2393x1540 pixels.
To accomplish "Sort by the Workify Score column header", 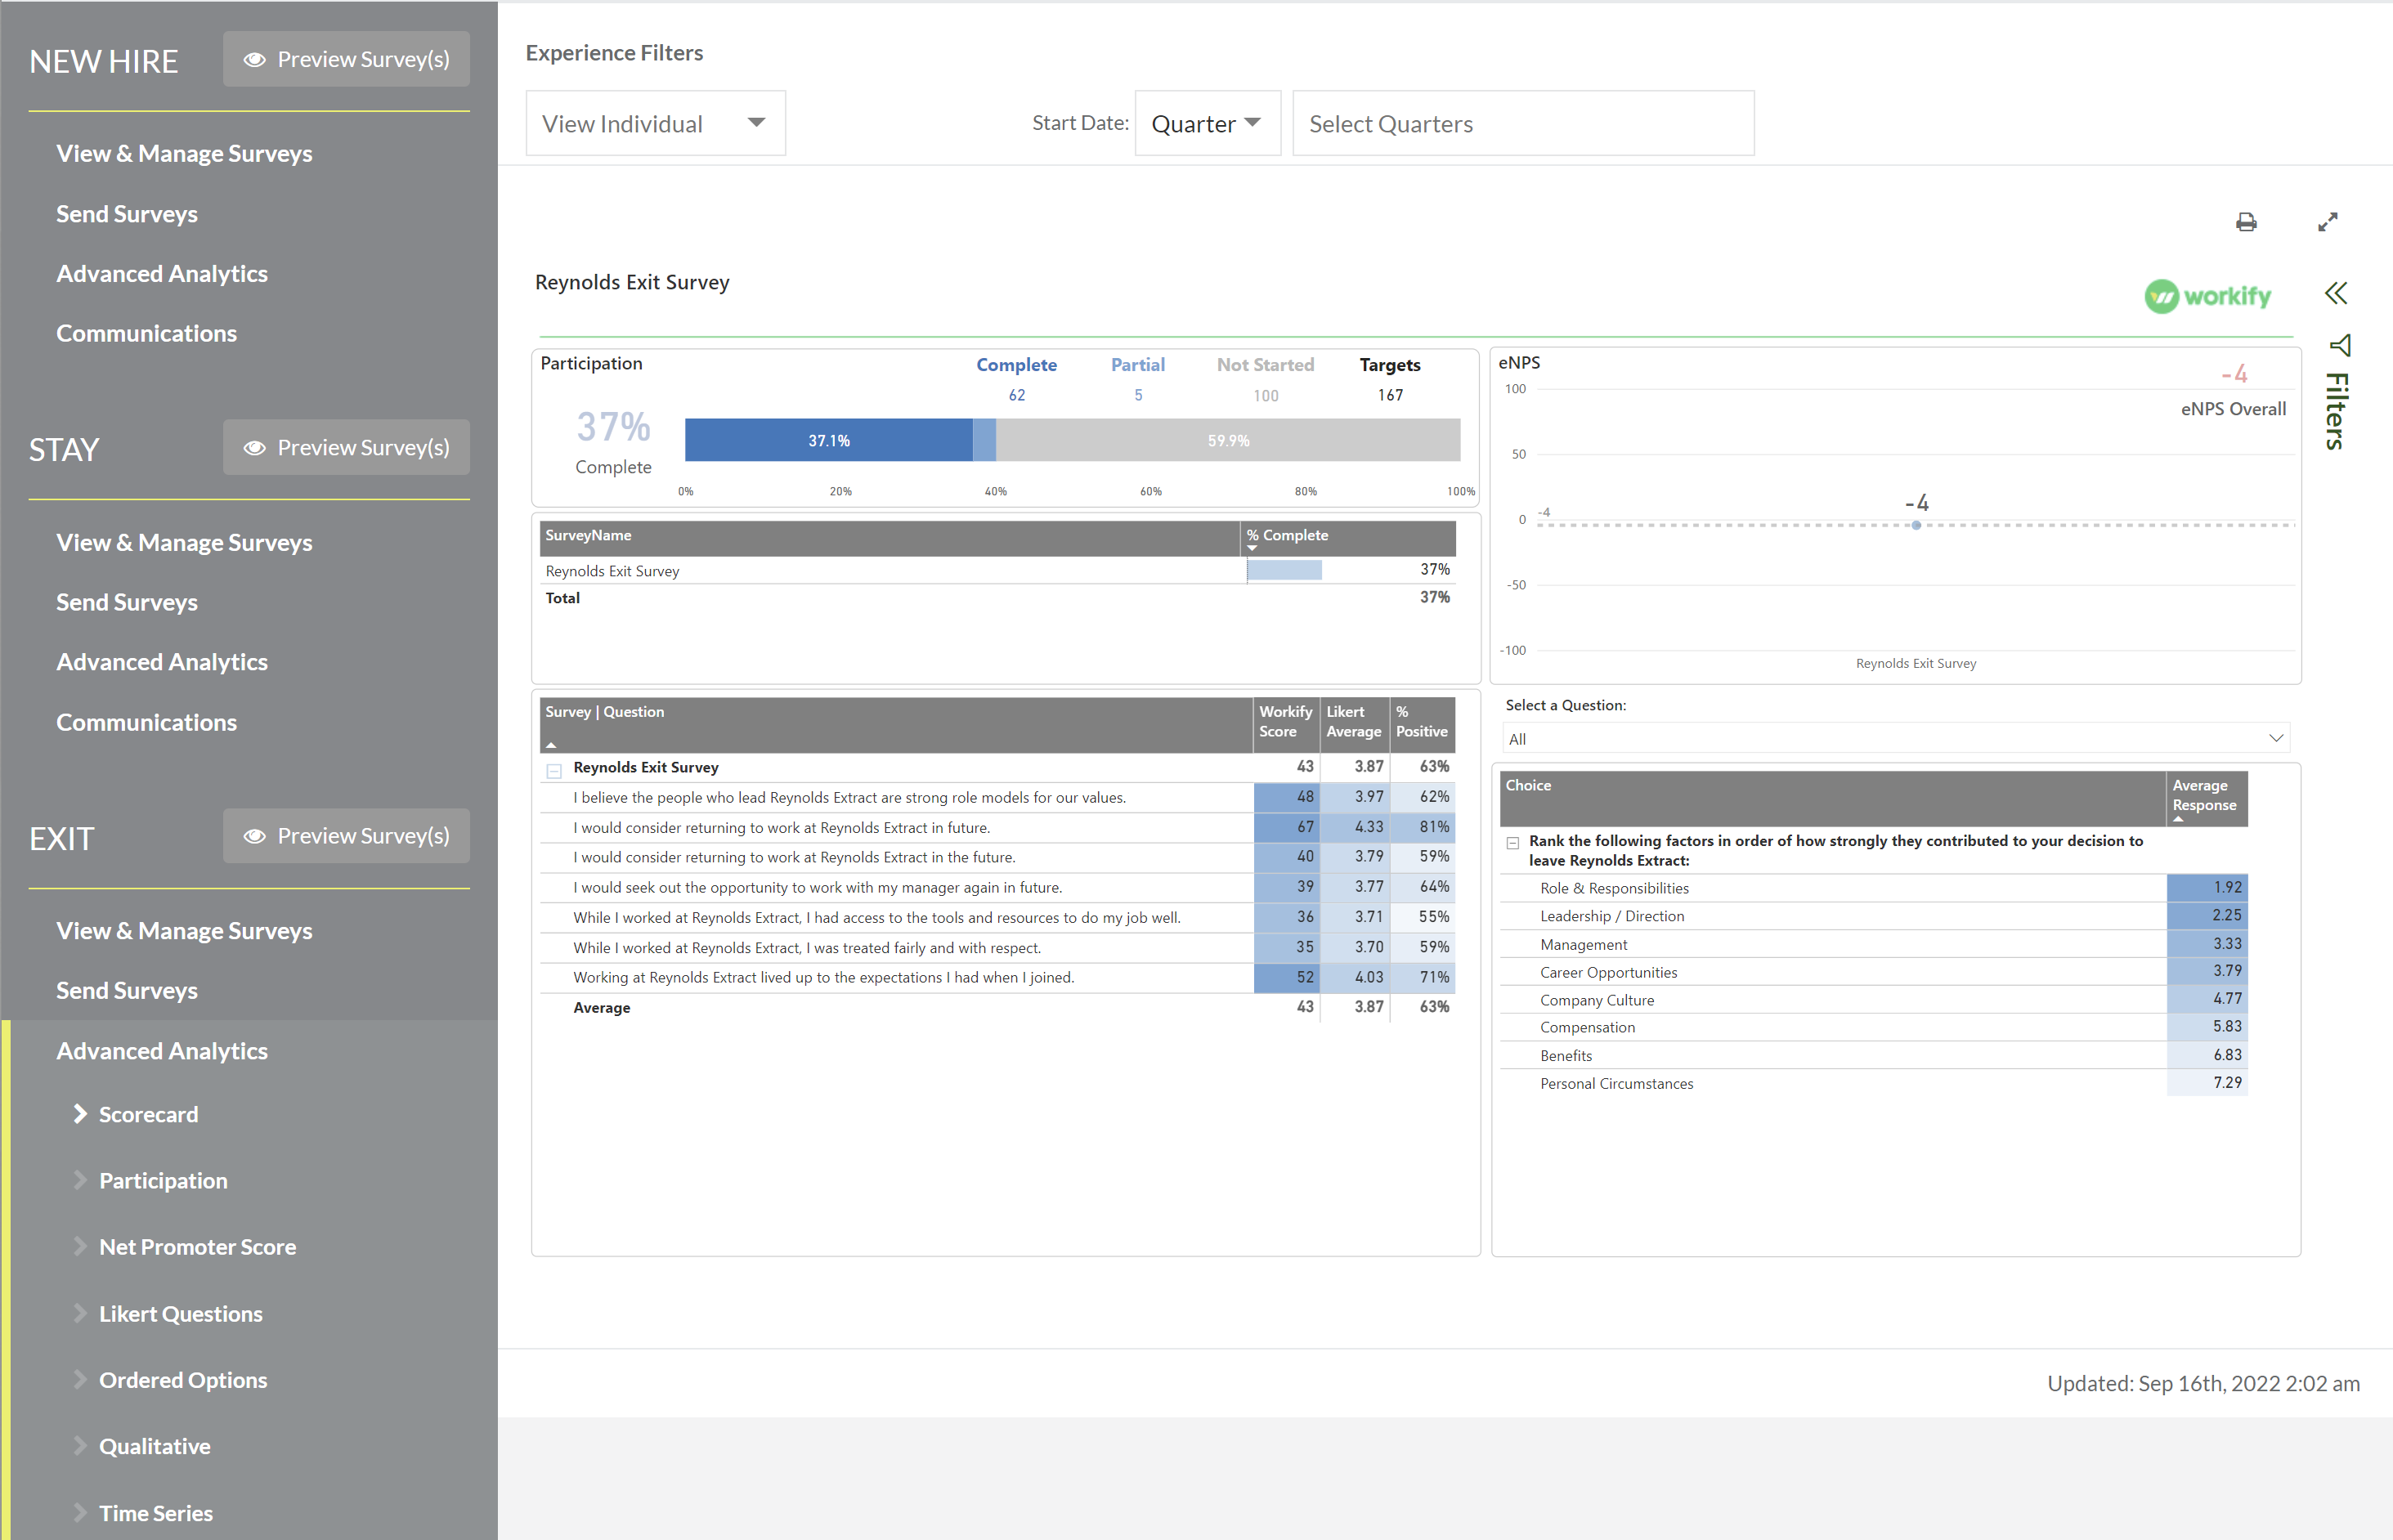I will (1286, 724).
